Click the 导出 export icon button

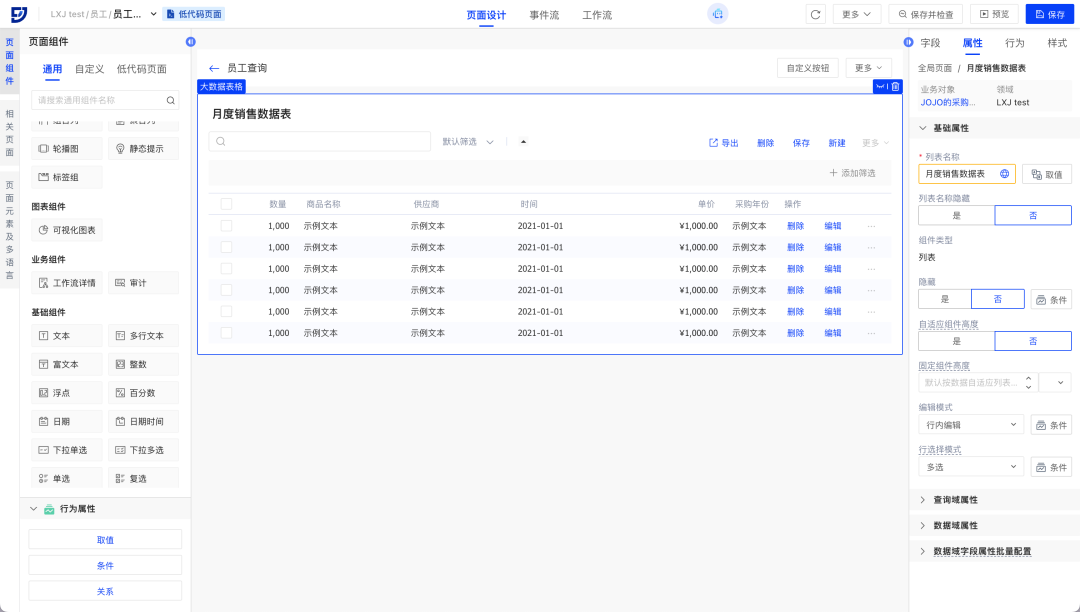[x=723, y=143]
